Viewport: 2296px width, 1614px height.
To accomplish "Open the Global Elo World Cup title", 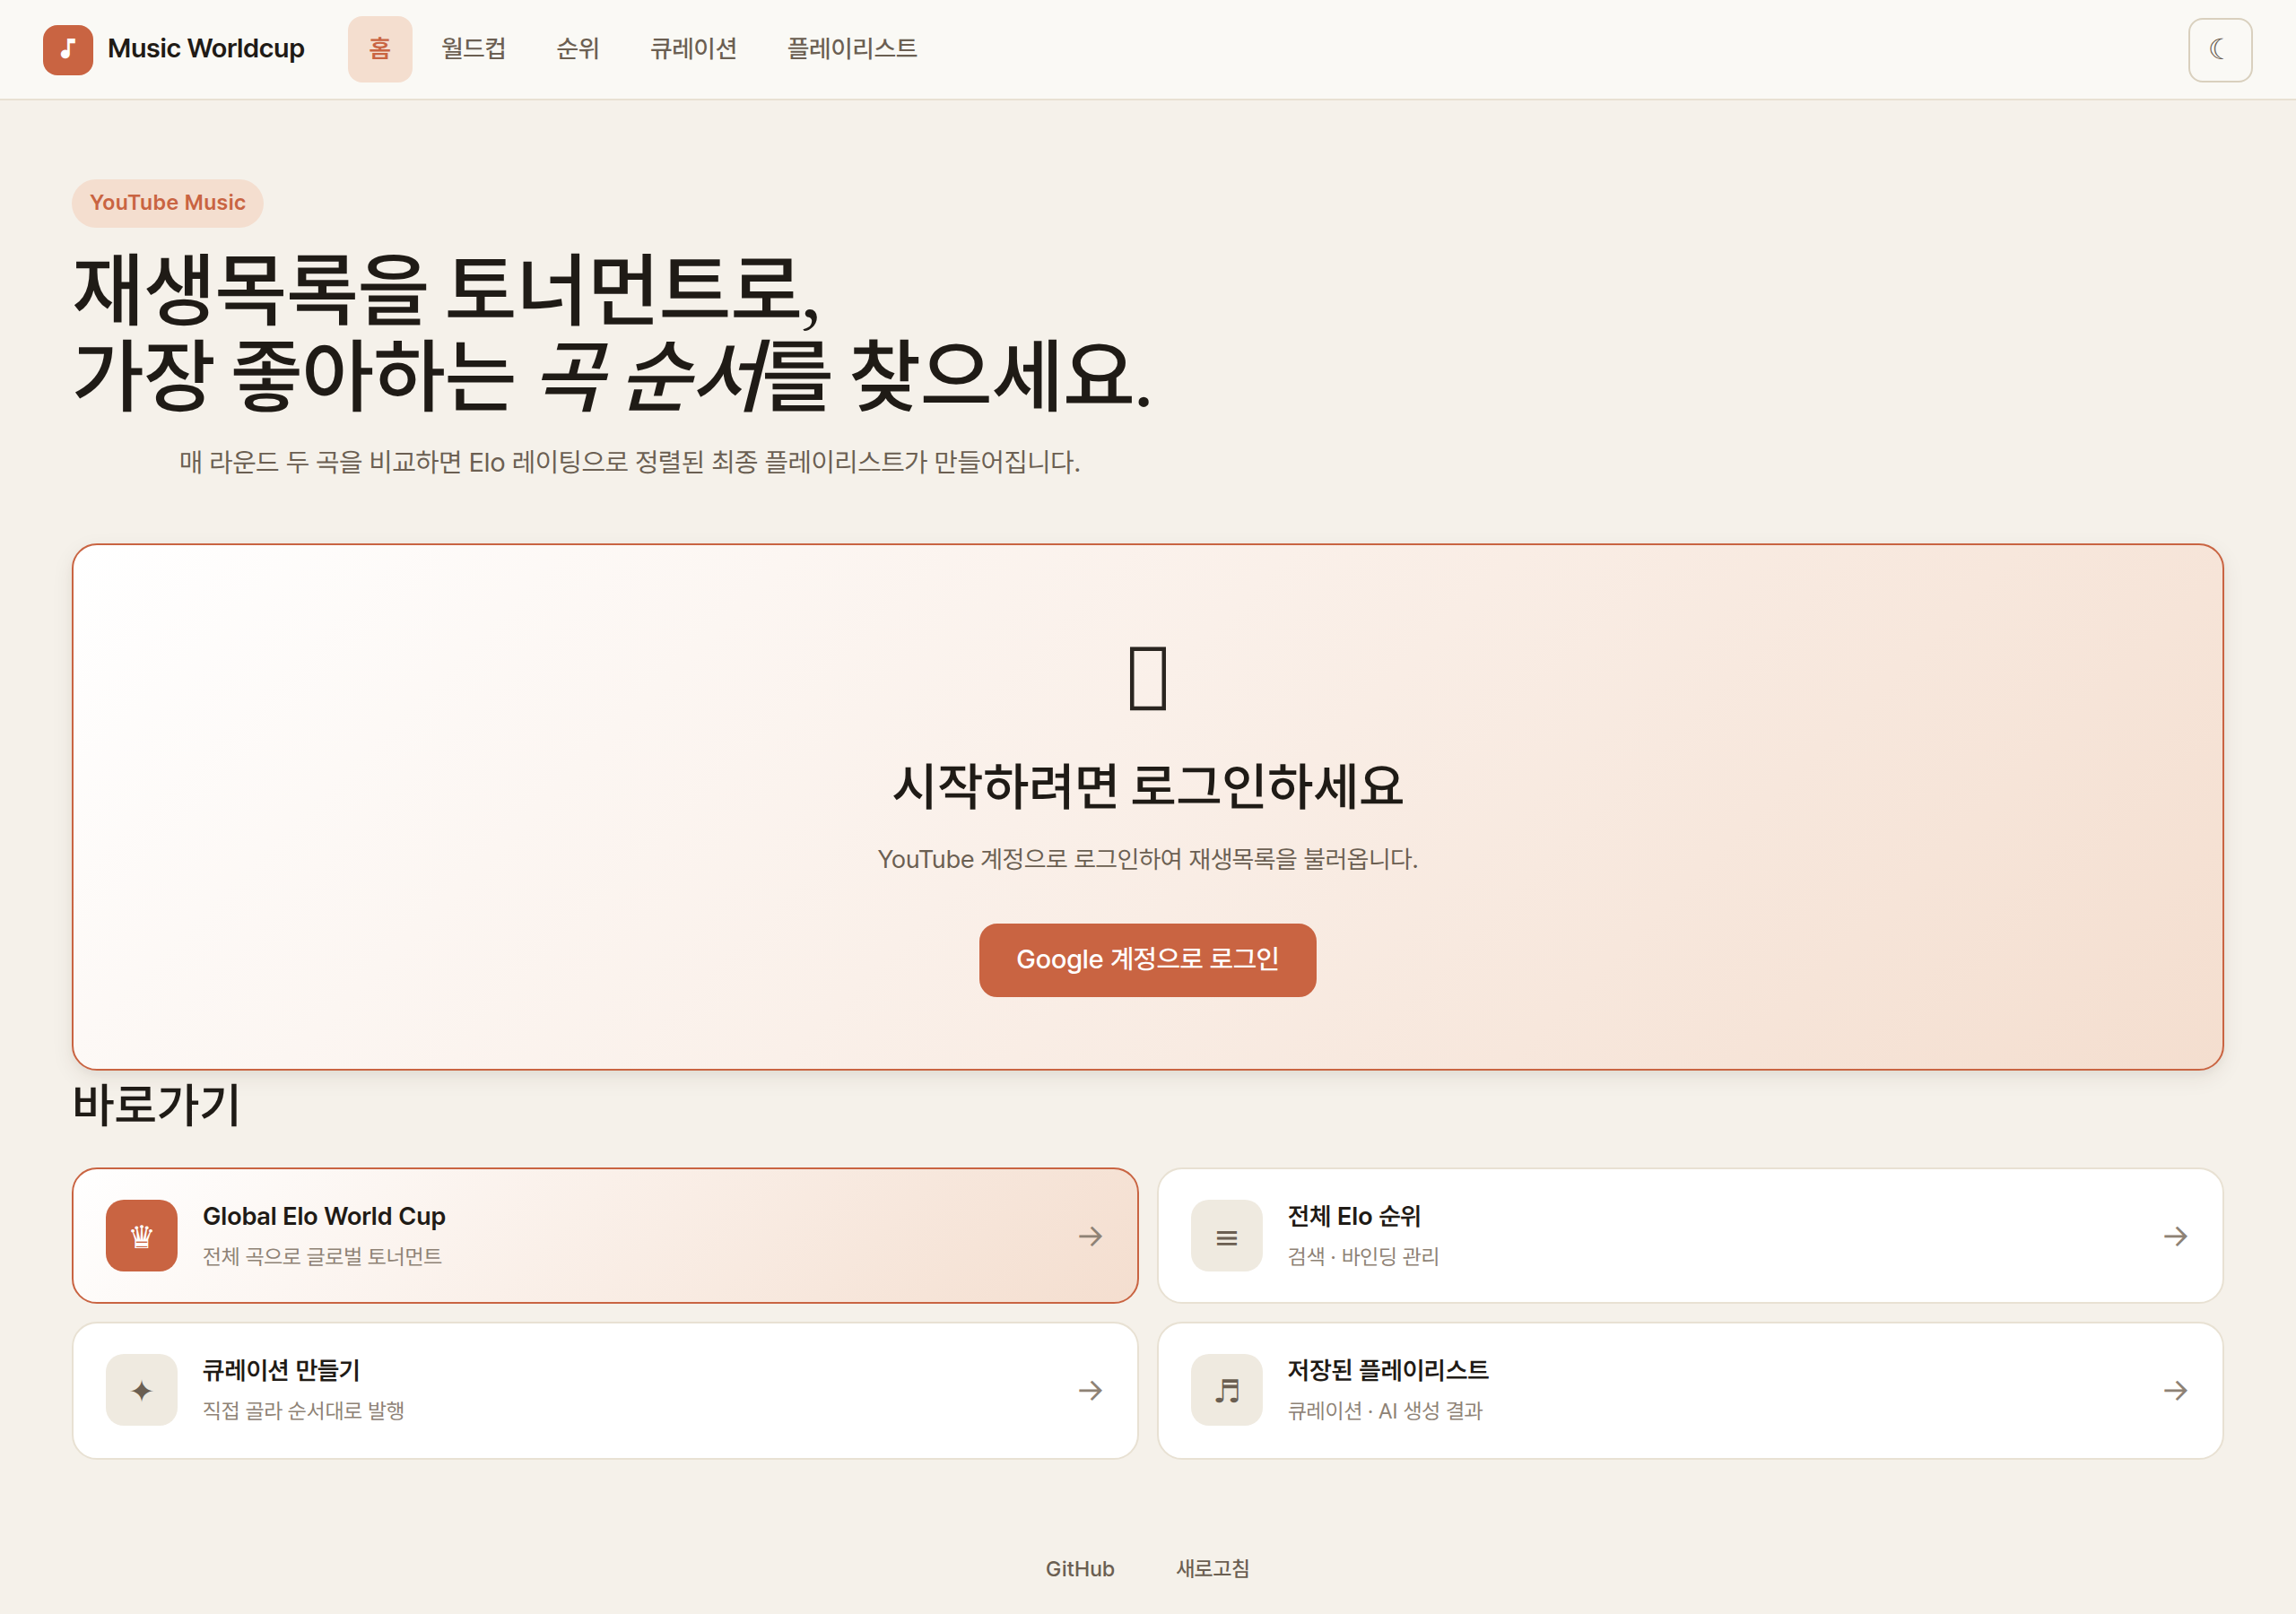I will (x=324, y=1216).
